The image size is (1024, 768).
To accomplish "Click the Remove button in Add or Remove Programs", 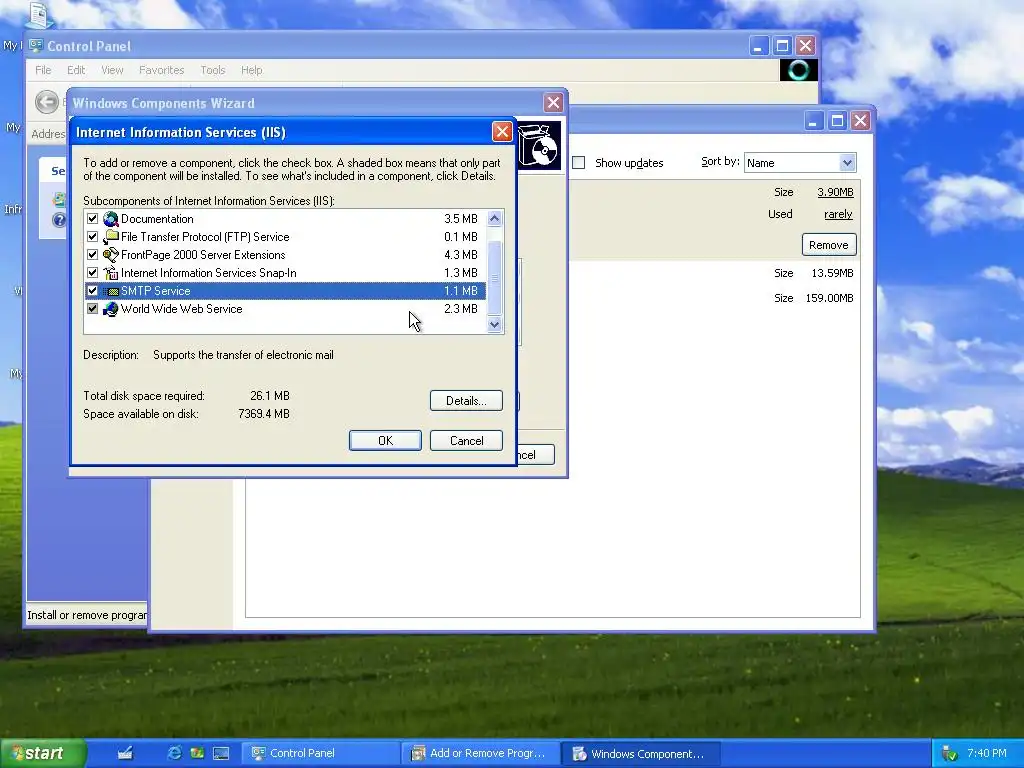I will click(x=829, y=245).
